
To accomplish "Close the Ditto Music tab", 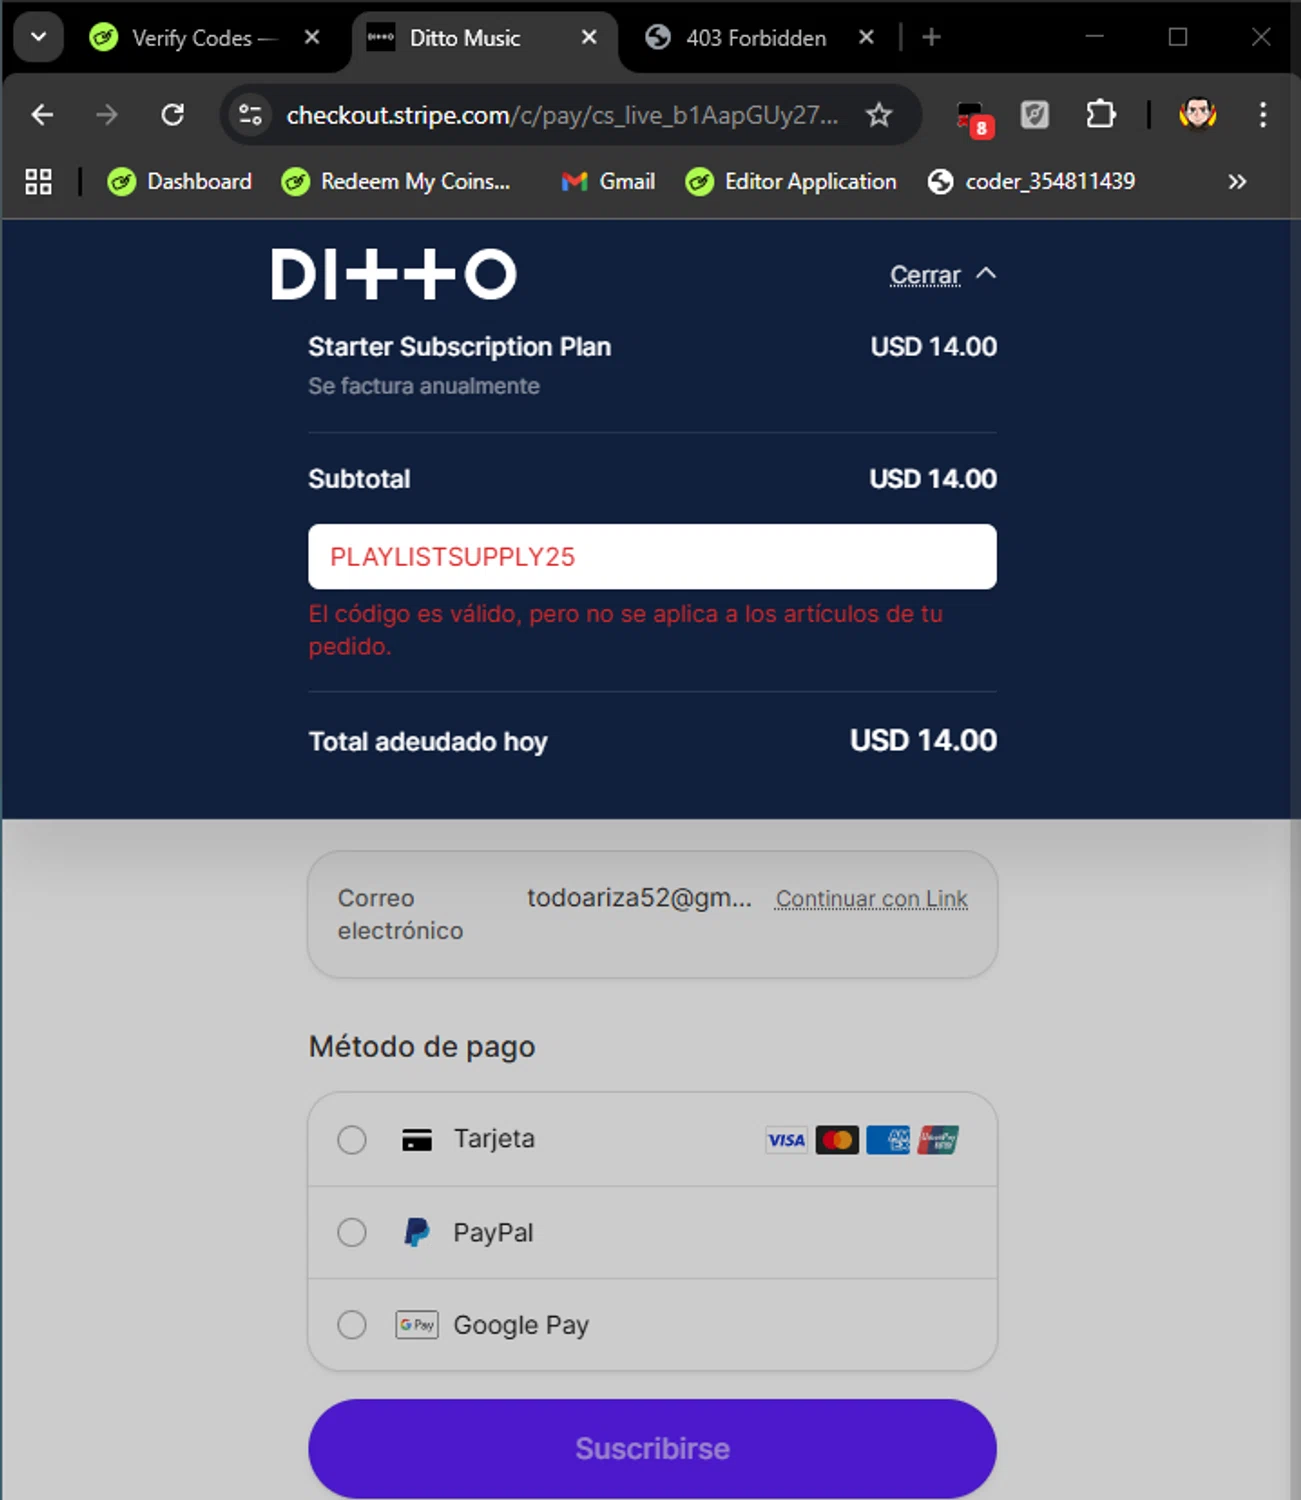I will 589,38.
